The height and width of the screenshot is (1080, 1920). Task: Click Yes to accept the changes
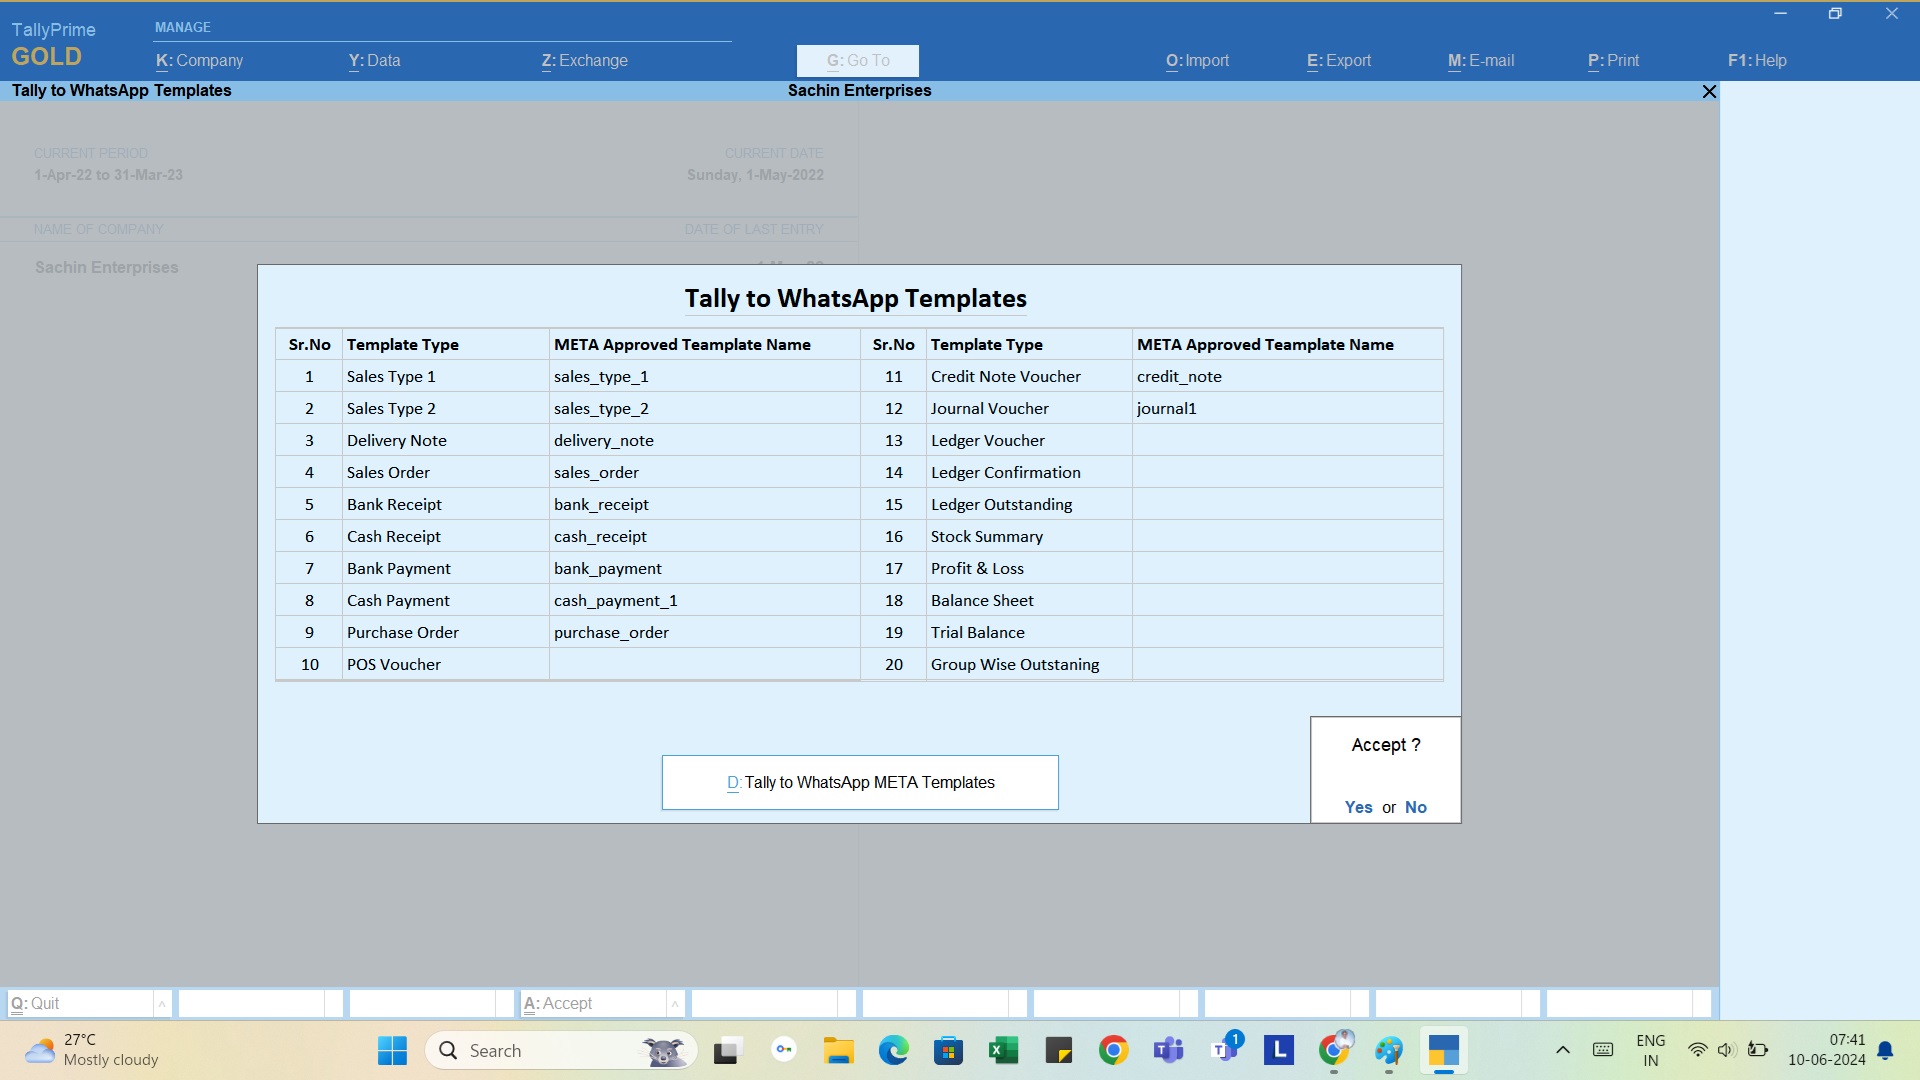pyautogui.click(x=1357, y=807)
